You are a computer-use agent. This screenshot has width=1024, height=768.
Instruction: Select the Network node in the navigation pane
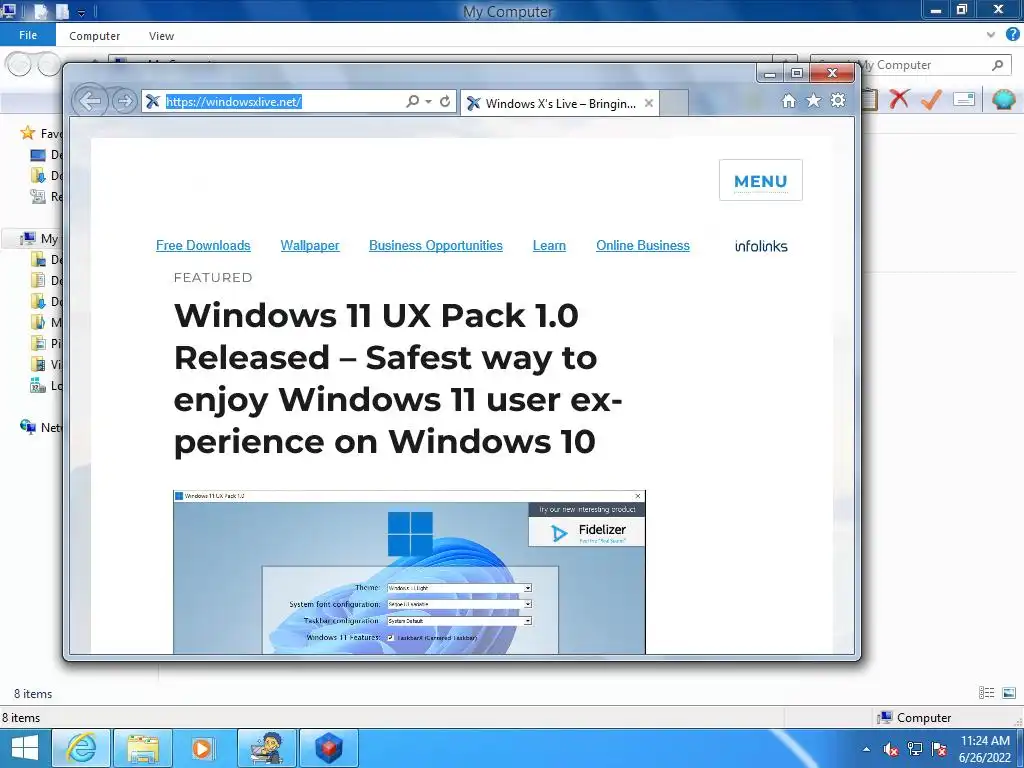click(x=40, y=427)
